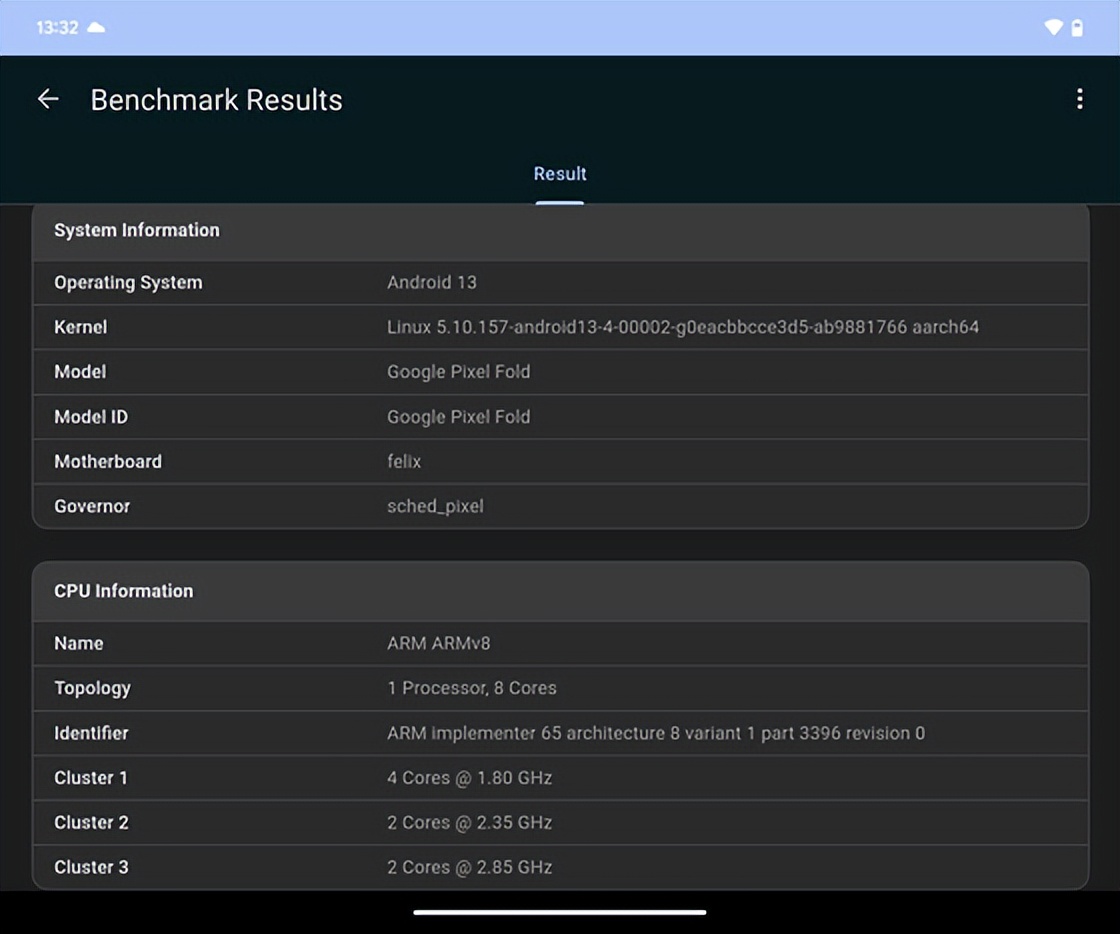Image resolution: width=1120 pixels, height=934 pixels.
Task: Click the System Information section header
Action: [137, 230]
